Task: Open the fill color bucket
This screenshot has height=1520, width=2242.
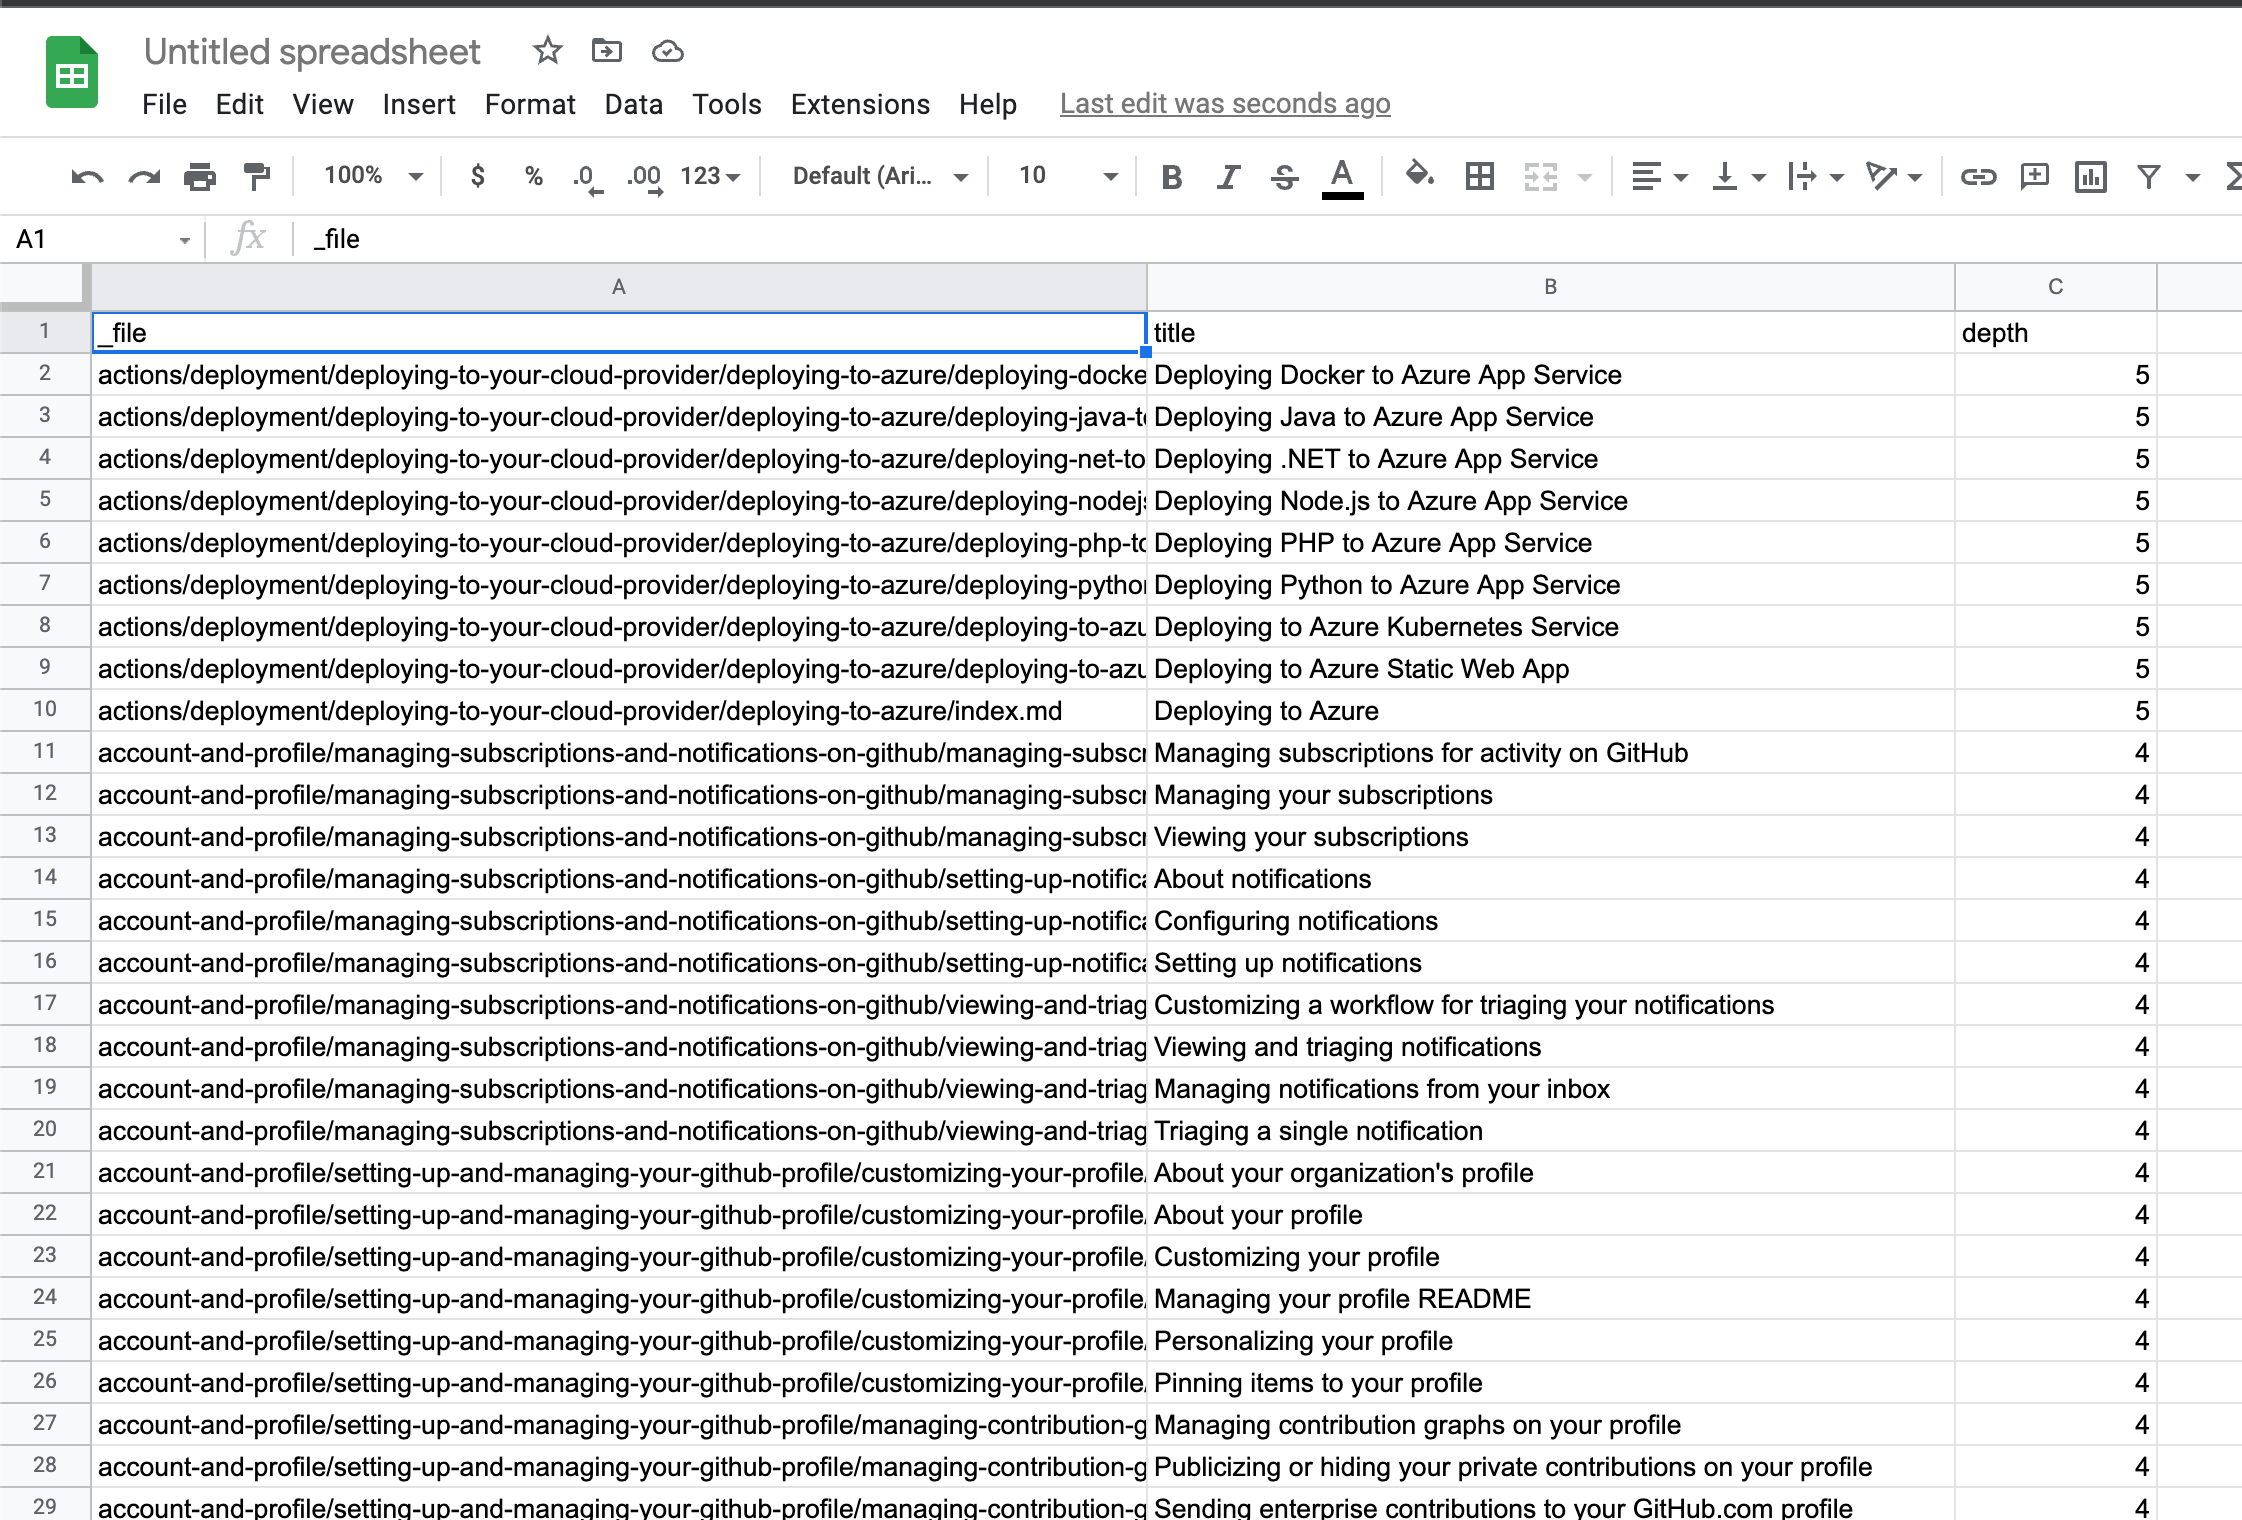Action: (1419, 176)
